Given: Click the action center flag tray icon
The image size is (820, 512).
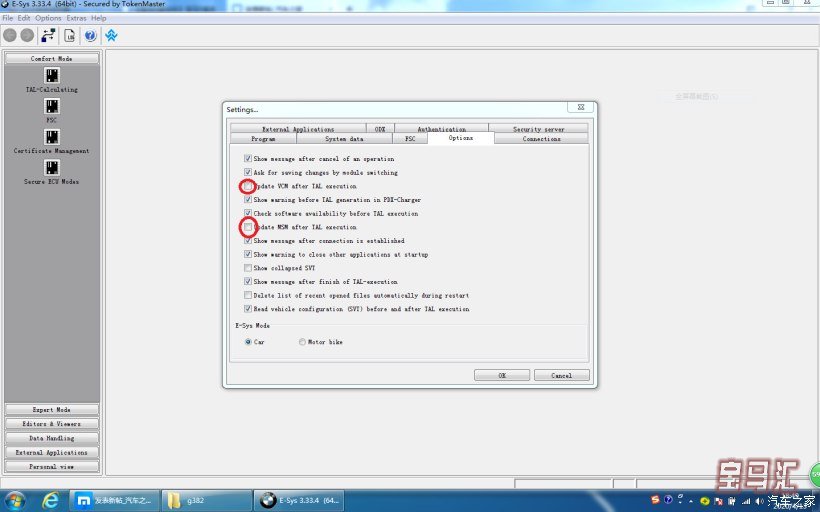Looking at the screenshot, I should (719, 501).
